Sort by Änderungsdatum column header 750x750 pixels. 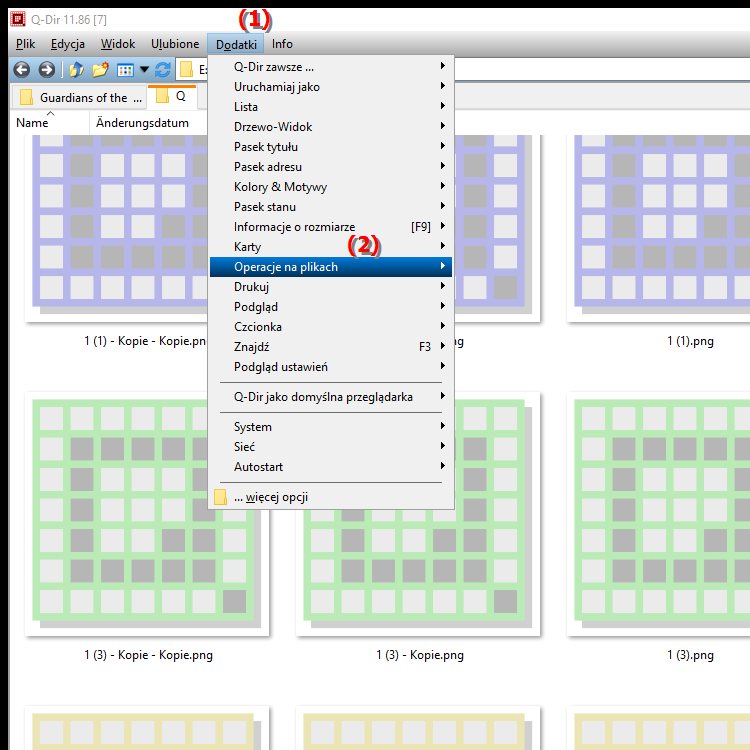tap(142, 123)
